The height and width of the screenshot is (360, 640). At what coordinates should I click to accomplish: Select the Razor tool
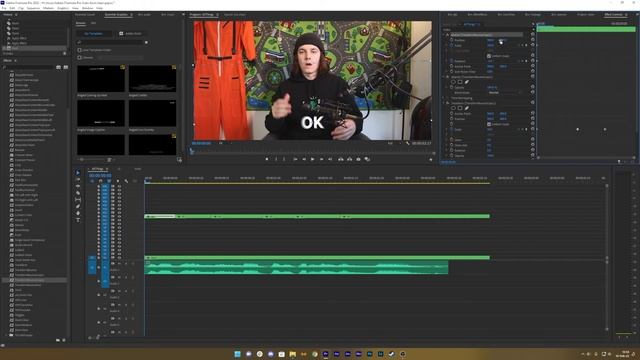click(x=78, y=193)
